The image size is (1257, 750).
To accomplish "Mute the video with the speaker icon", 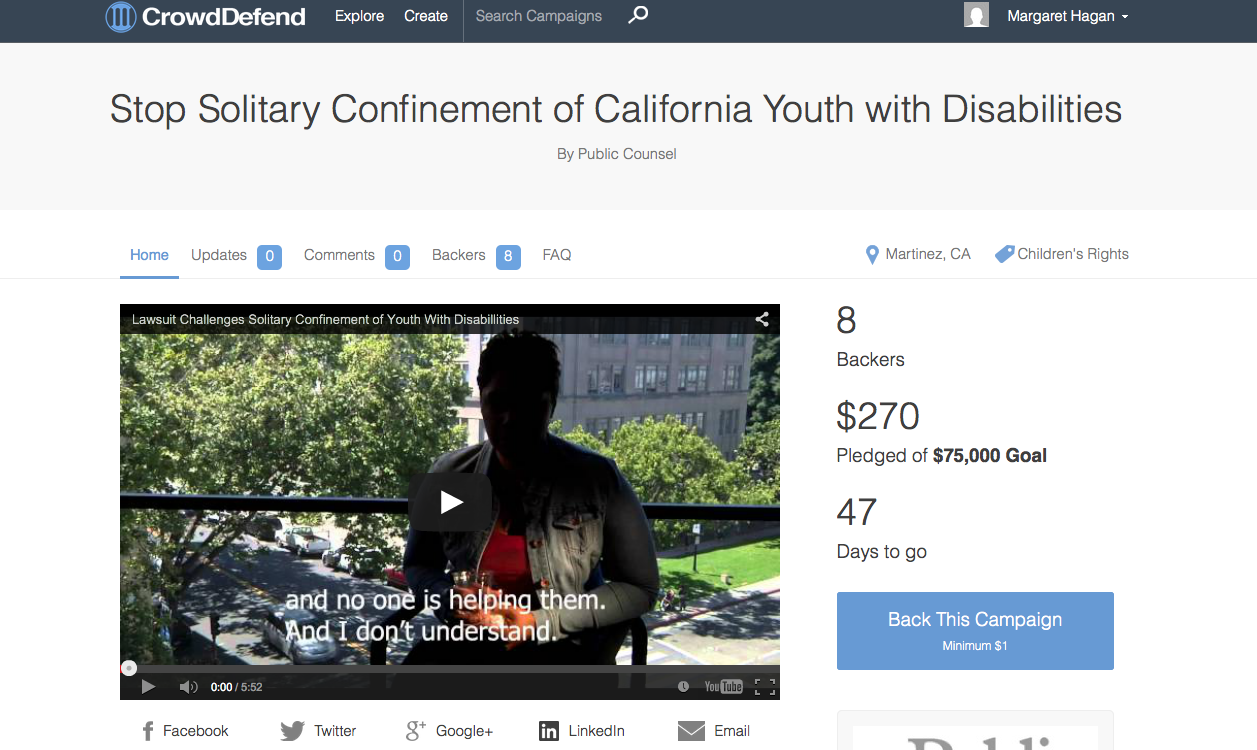I will point(188,687).
